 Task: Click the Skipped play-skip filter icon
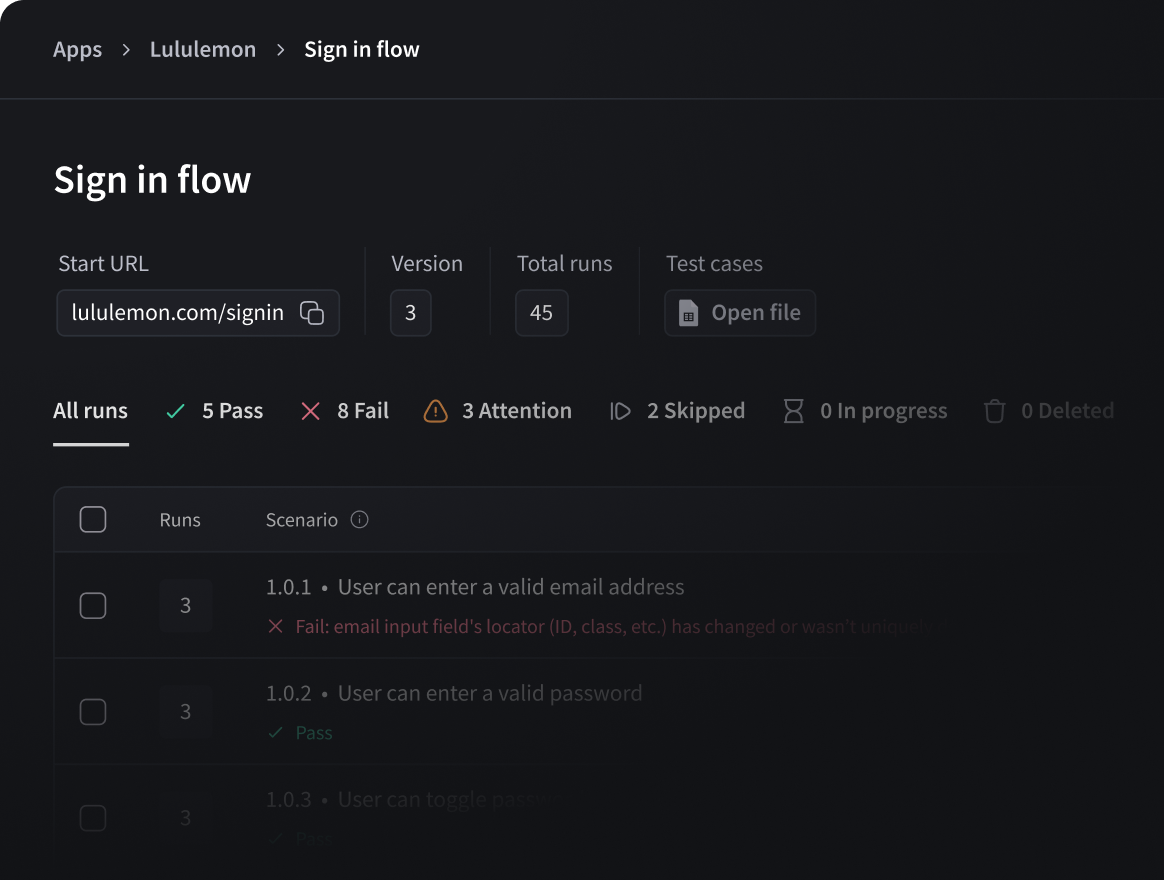(x=621, y=410)
